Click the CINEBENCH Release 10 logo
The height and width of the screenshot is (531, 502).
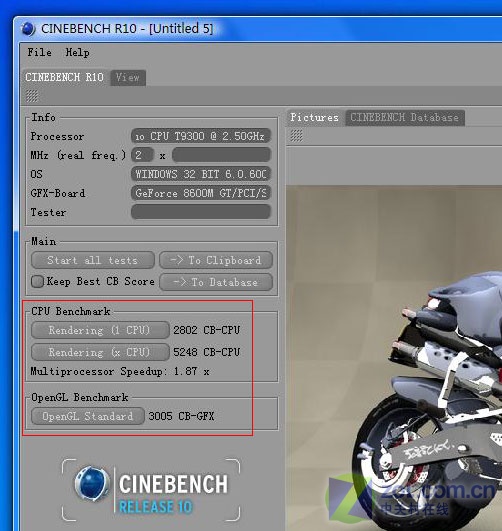tap(151, 490)
